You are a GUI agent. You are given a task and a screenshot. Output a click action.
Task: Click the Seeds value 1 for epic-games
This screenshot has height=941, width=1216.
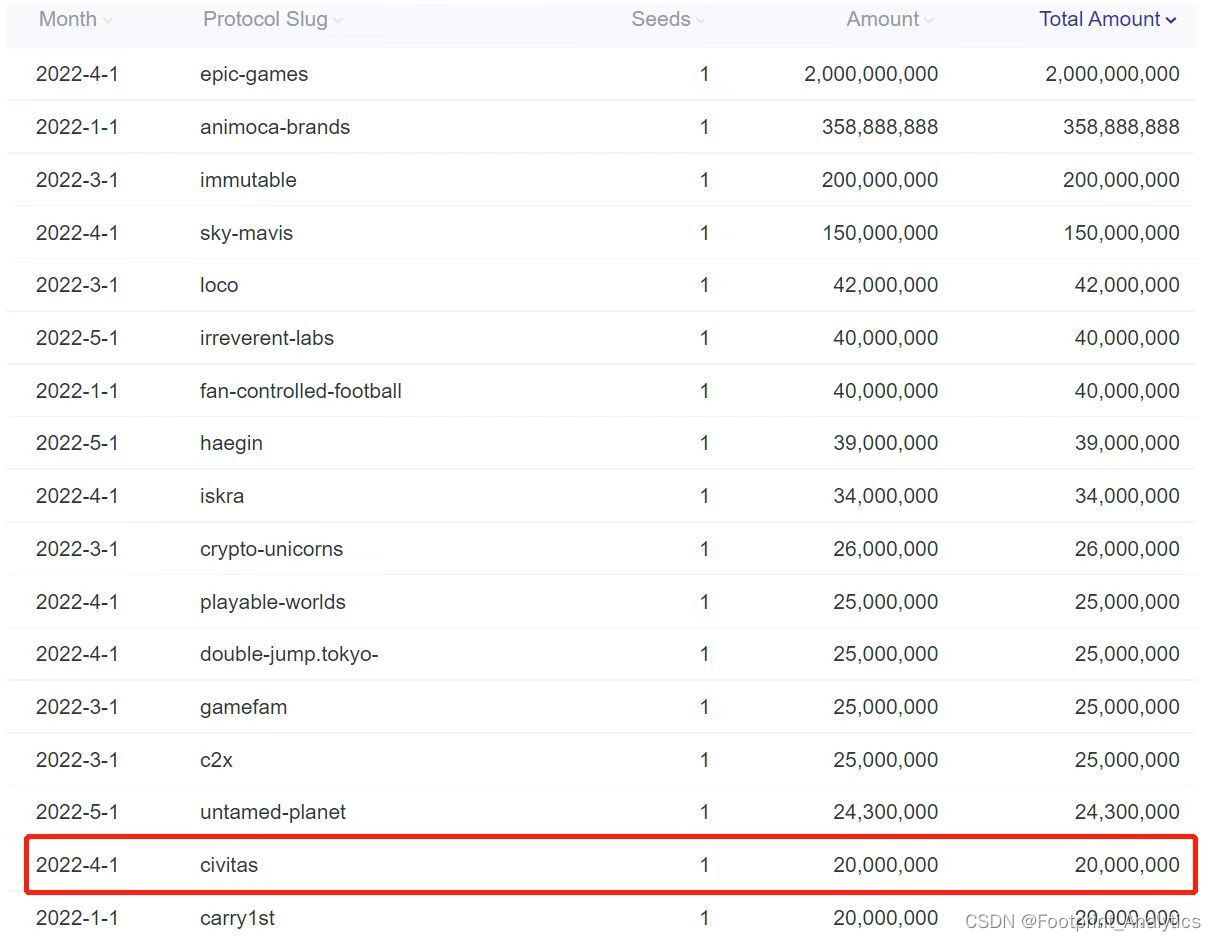pyautogui.click(x=705, y=74)
